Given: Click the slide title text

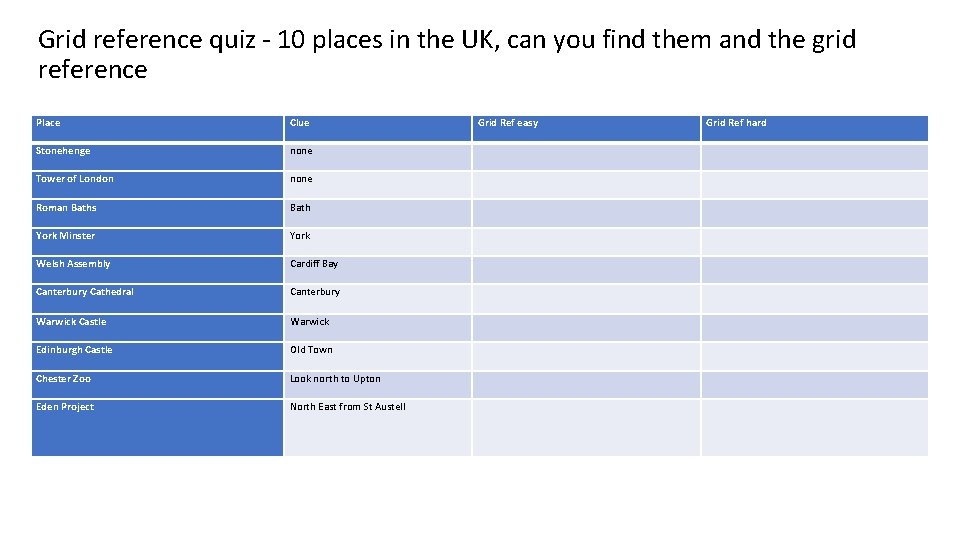Looking at the screenshot, I should tap(446, 55).
